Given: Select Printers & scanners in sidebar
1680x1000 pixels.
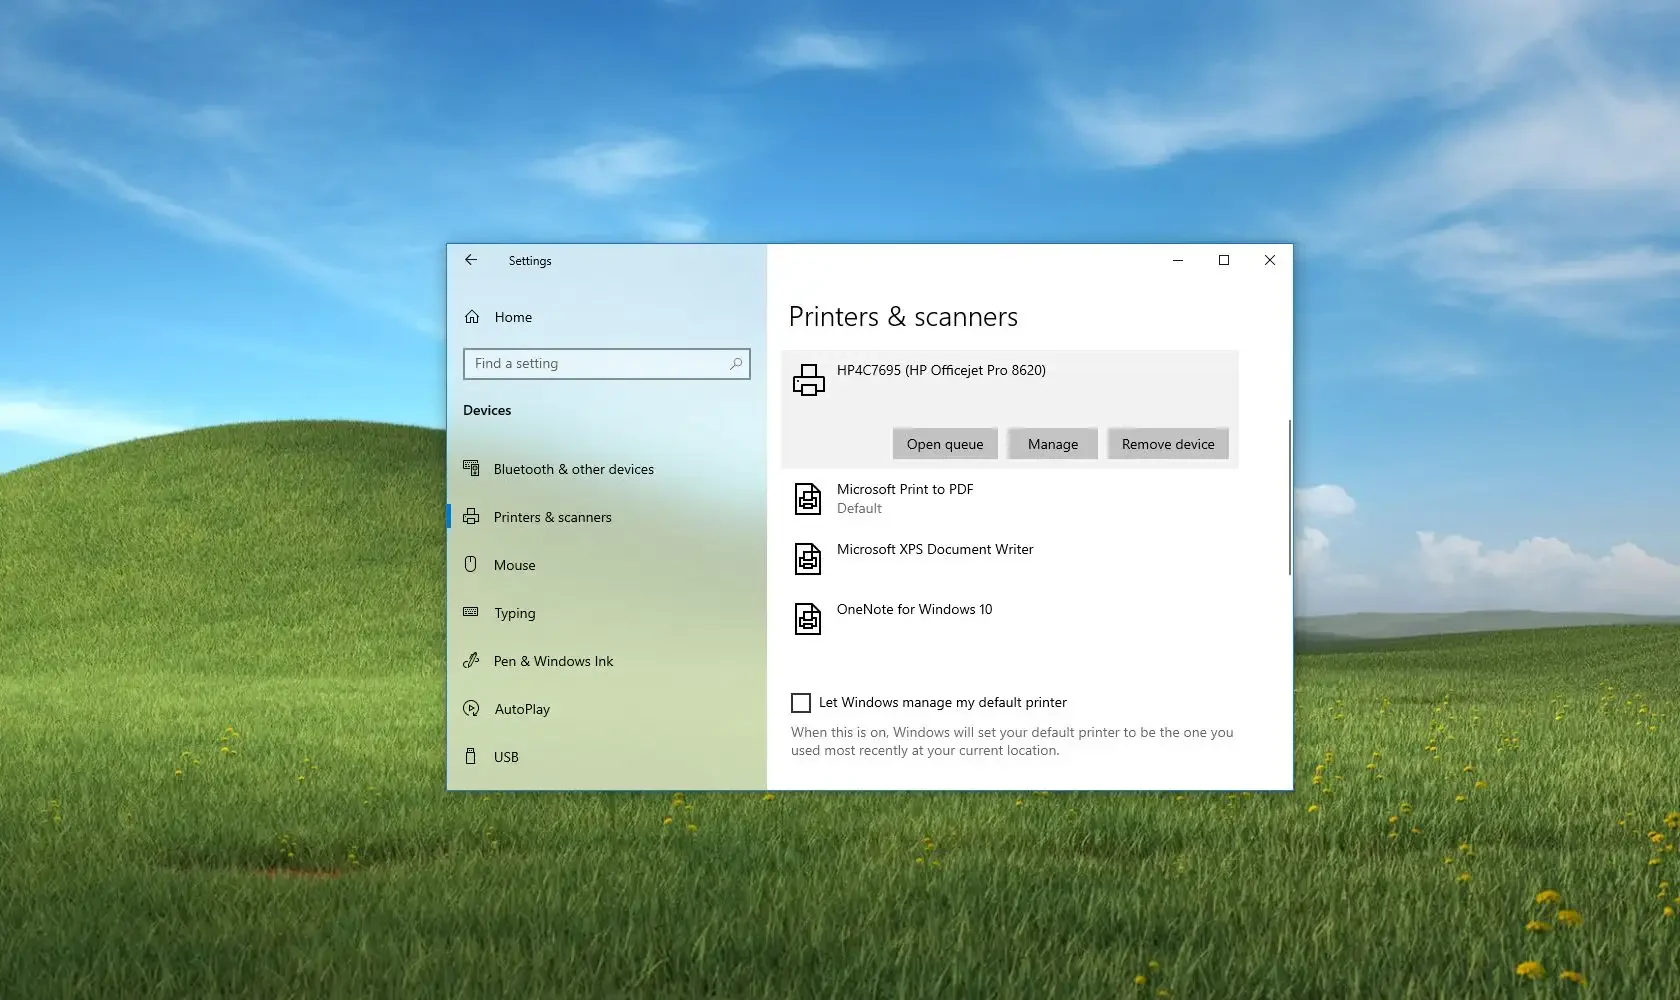Looking at the screenshot, I should click(x=554, y=516).
